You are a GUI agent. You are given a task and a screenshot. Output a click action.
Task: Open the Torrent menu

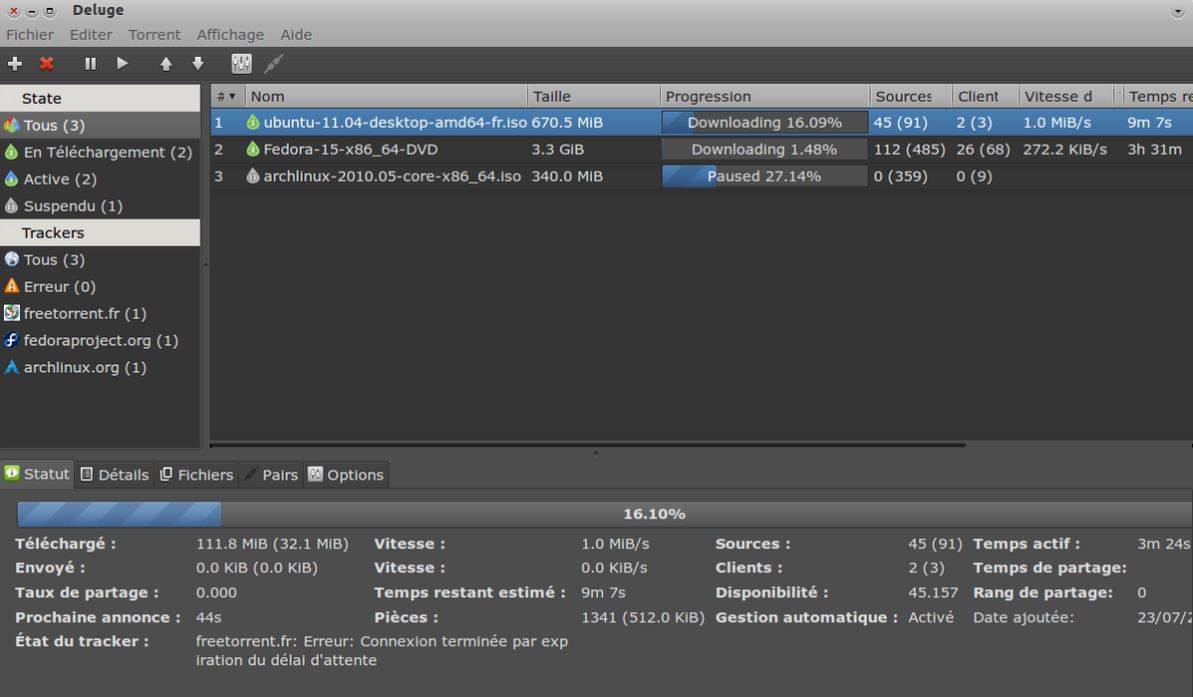point(154,34)
